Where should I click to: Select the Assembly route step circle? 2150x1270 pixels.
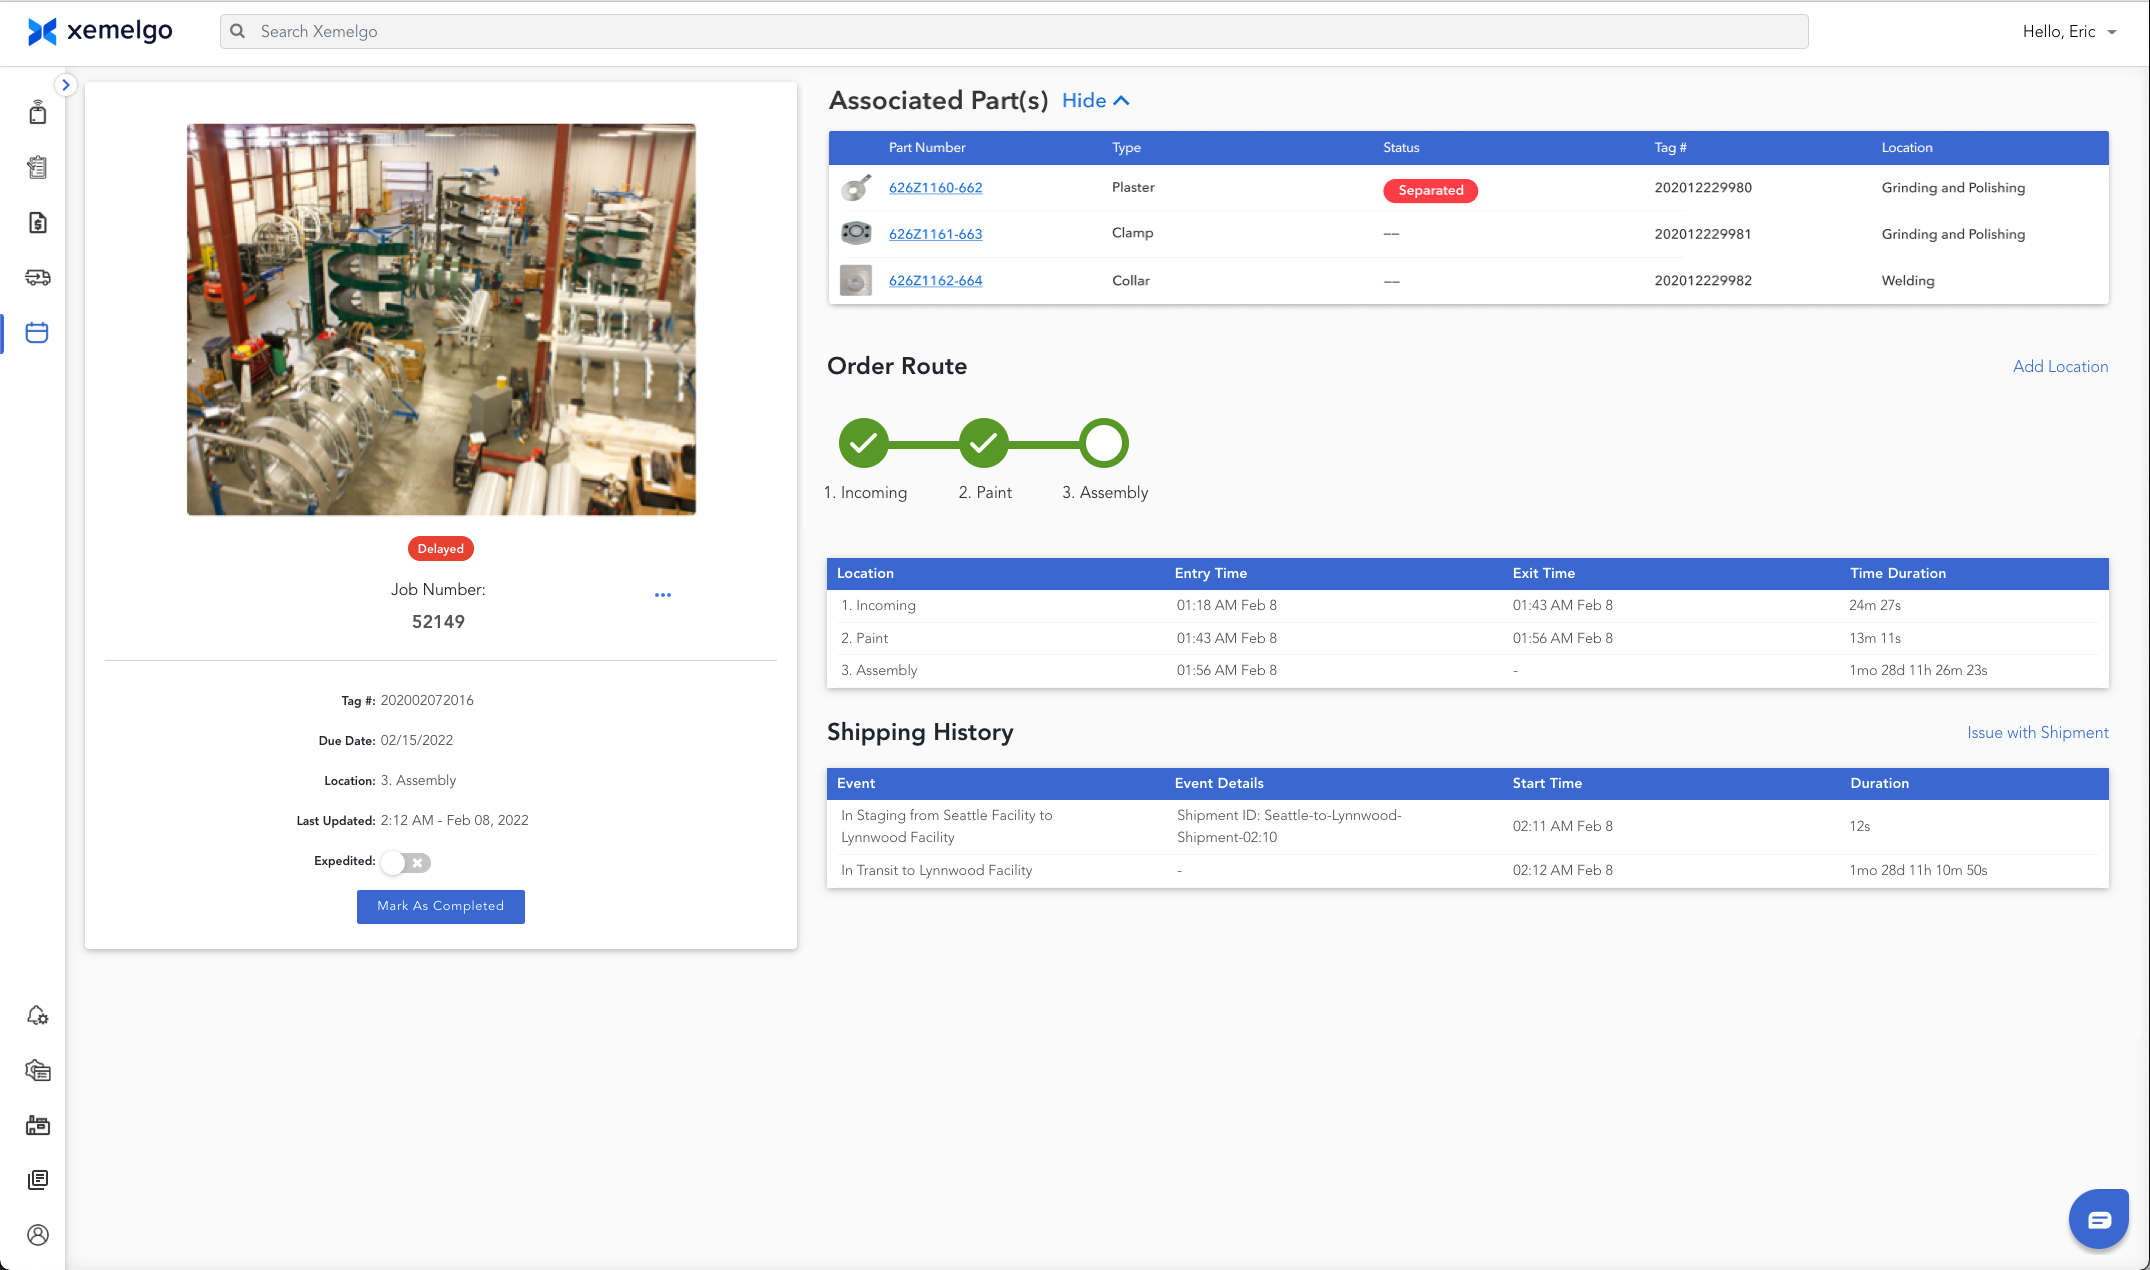point(1104,443)
